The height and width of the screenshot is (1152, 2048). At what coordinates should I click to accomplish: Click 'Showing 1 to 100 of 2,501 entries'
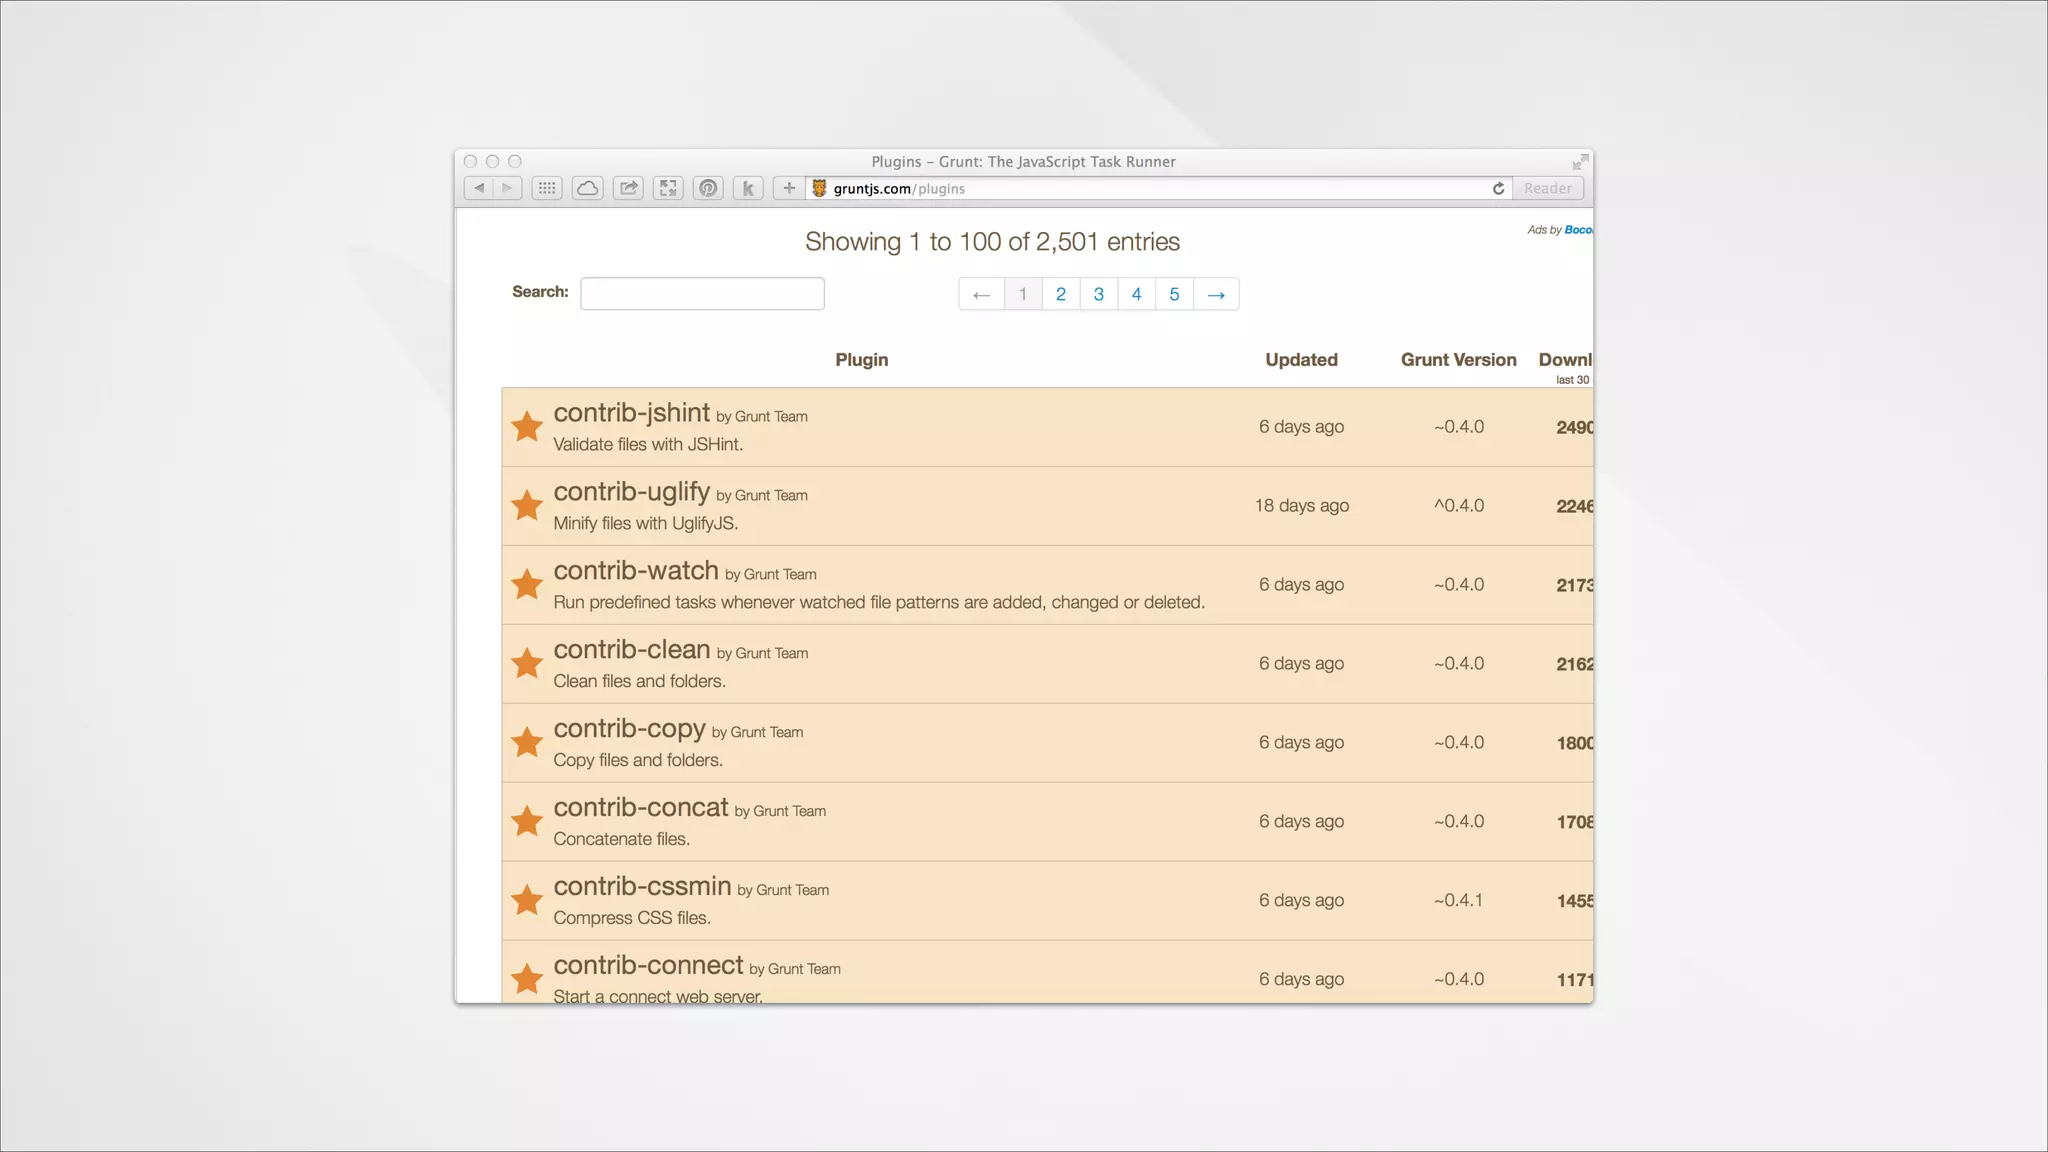click(x=992, y=242)
